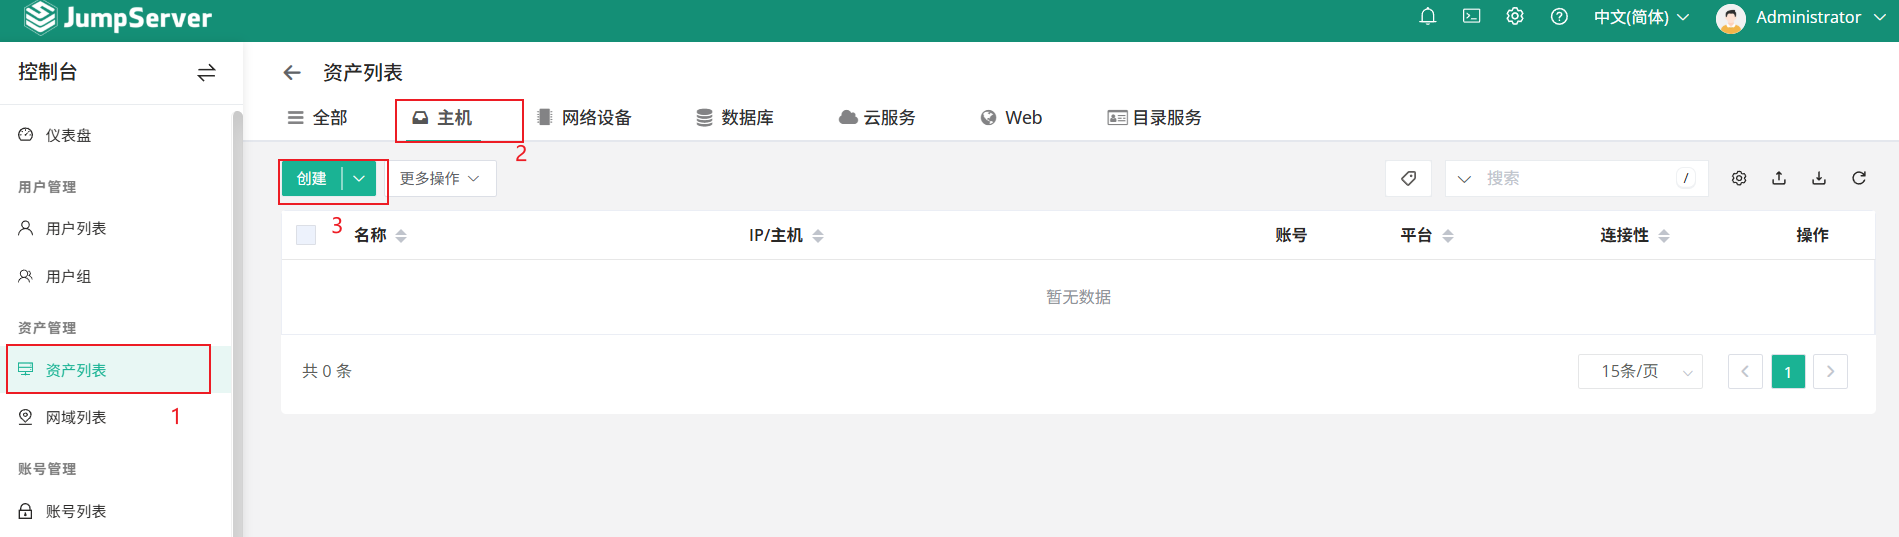The width and height of the screenshot is (1899, 537).
Task: Open 用户组 in the sidebar
Action: coord(116,276)
